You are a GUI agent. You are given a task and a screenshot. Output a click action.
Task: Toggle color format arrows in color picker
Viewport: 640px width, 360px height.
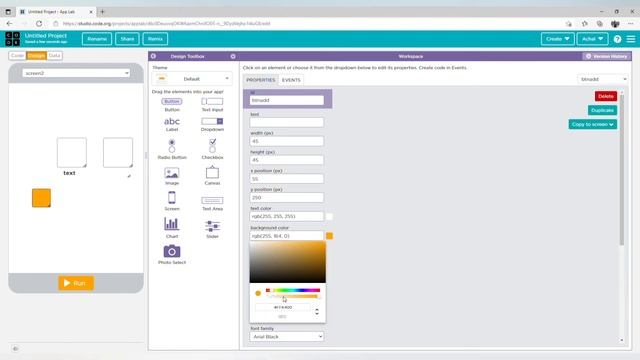317,311
